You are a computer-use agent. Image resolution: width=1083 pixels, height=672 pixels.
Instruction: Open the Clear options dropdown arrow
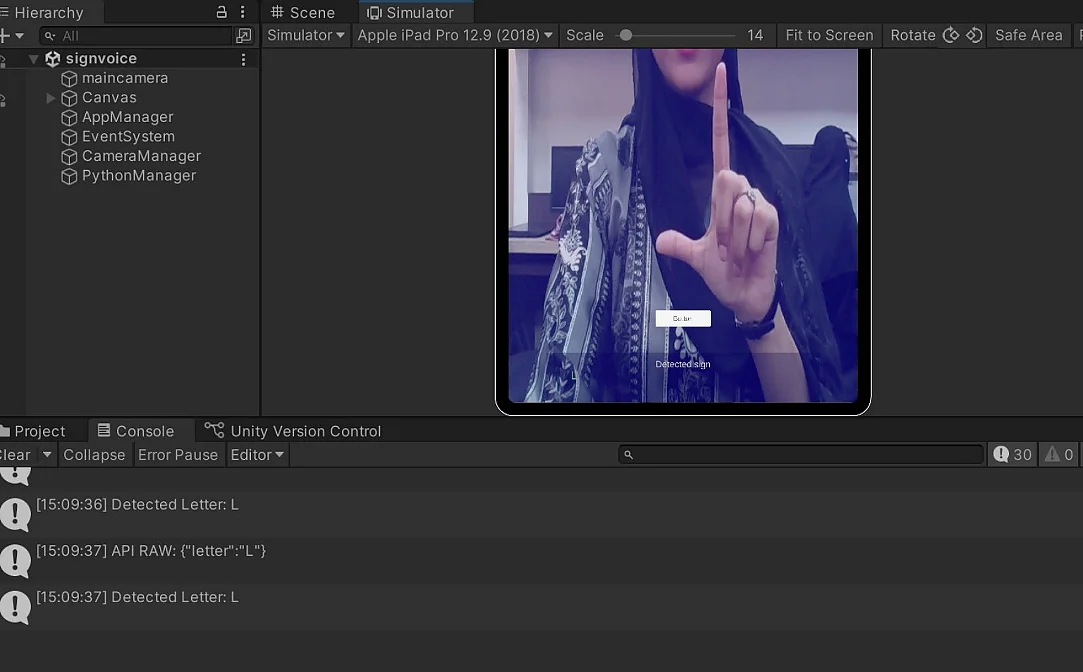(47, 454)
